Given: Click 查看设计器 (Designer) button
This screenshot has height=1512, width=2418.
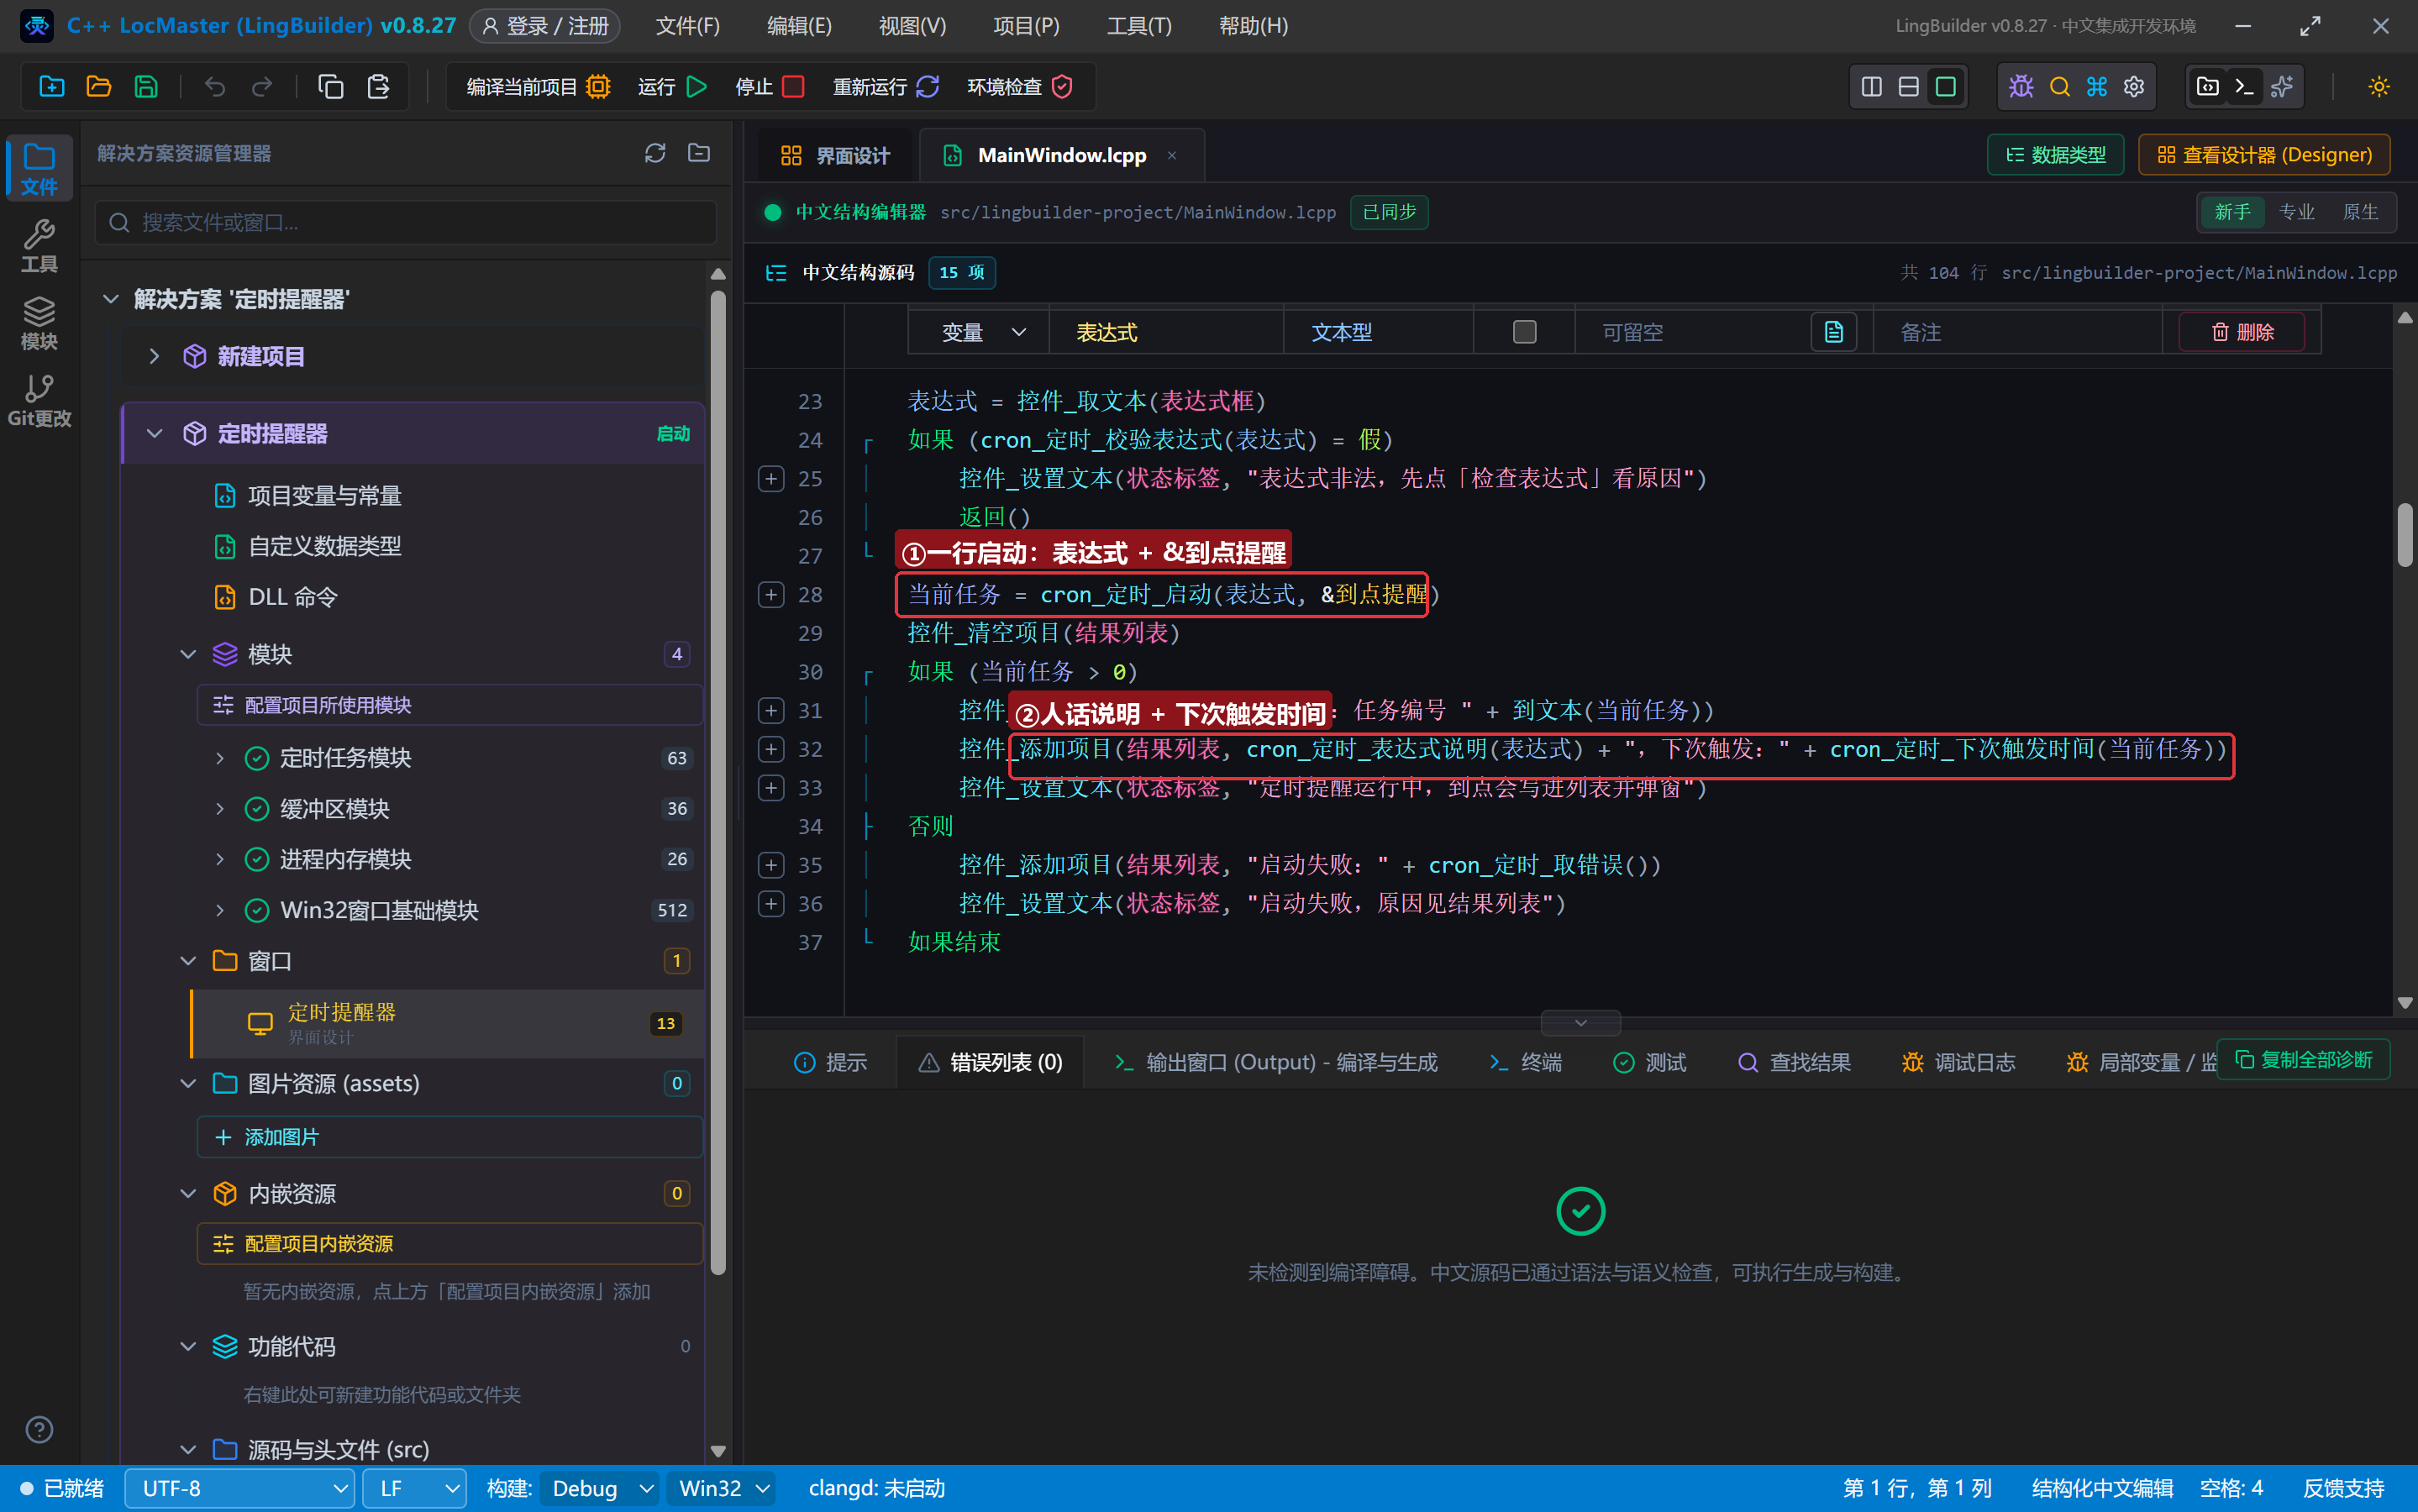Looking at the screenshot, I should point(2264,155).
